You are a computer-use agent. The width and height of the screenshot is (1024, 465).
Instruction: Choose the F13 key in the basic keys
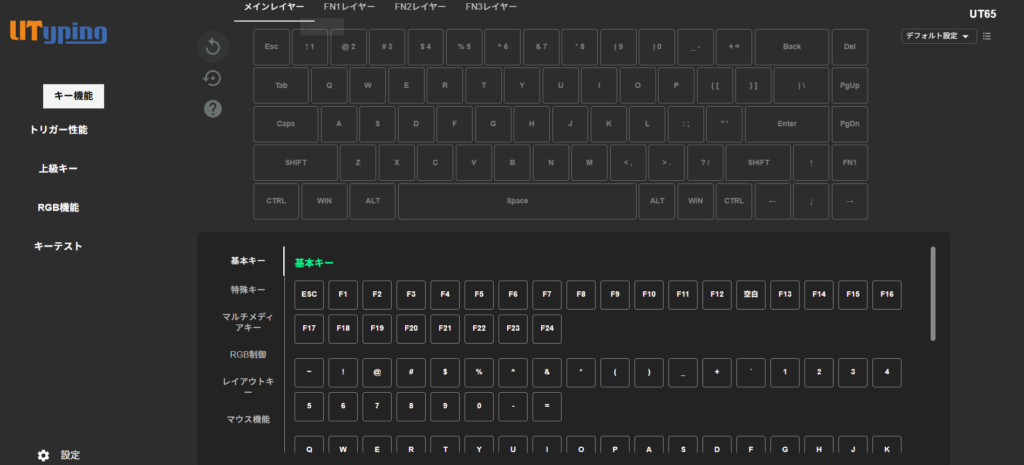[783, 294]
